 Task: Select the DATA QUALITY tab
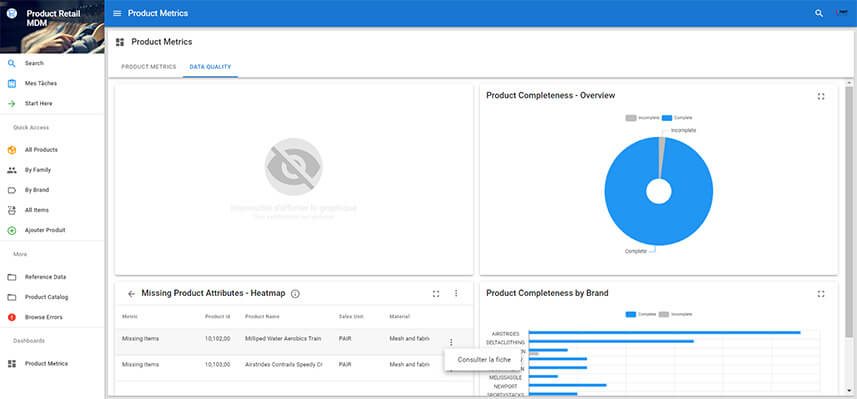[x=210, y=67]
